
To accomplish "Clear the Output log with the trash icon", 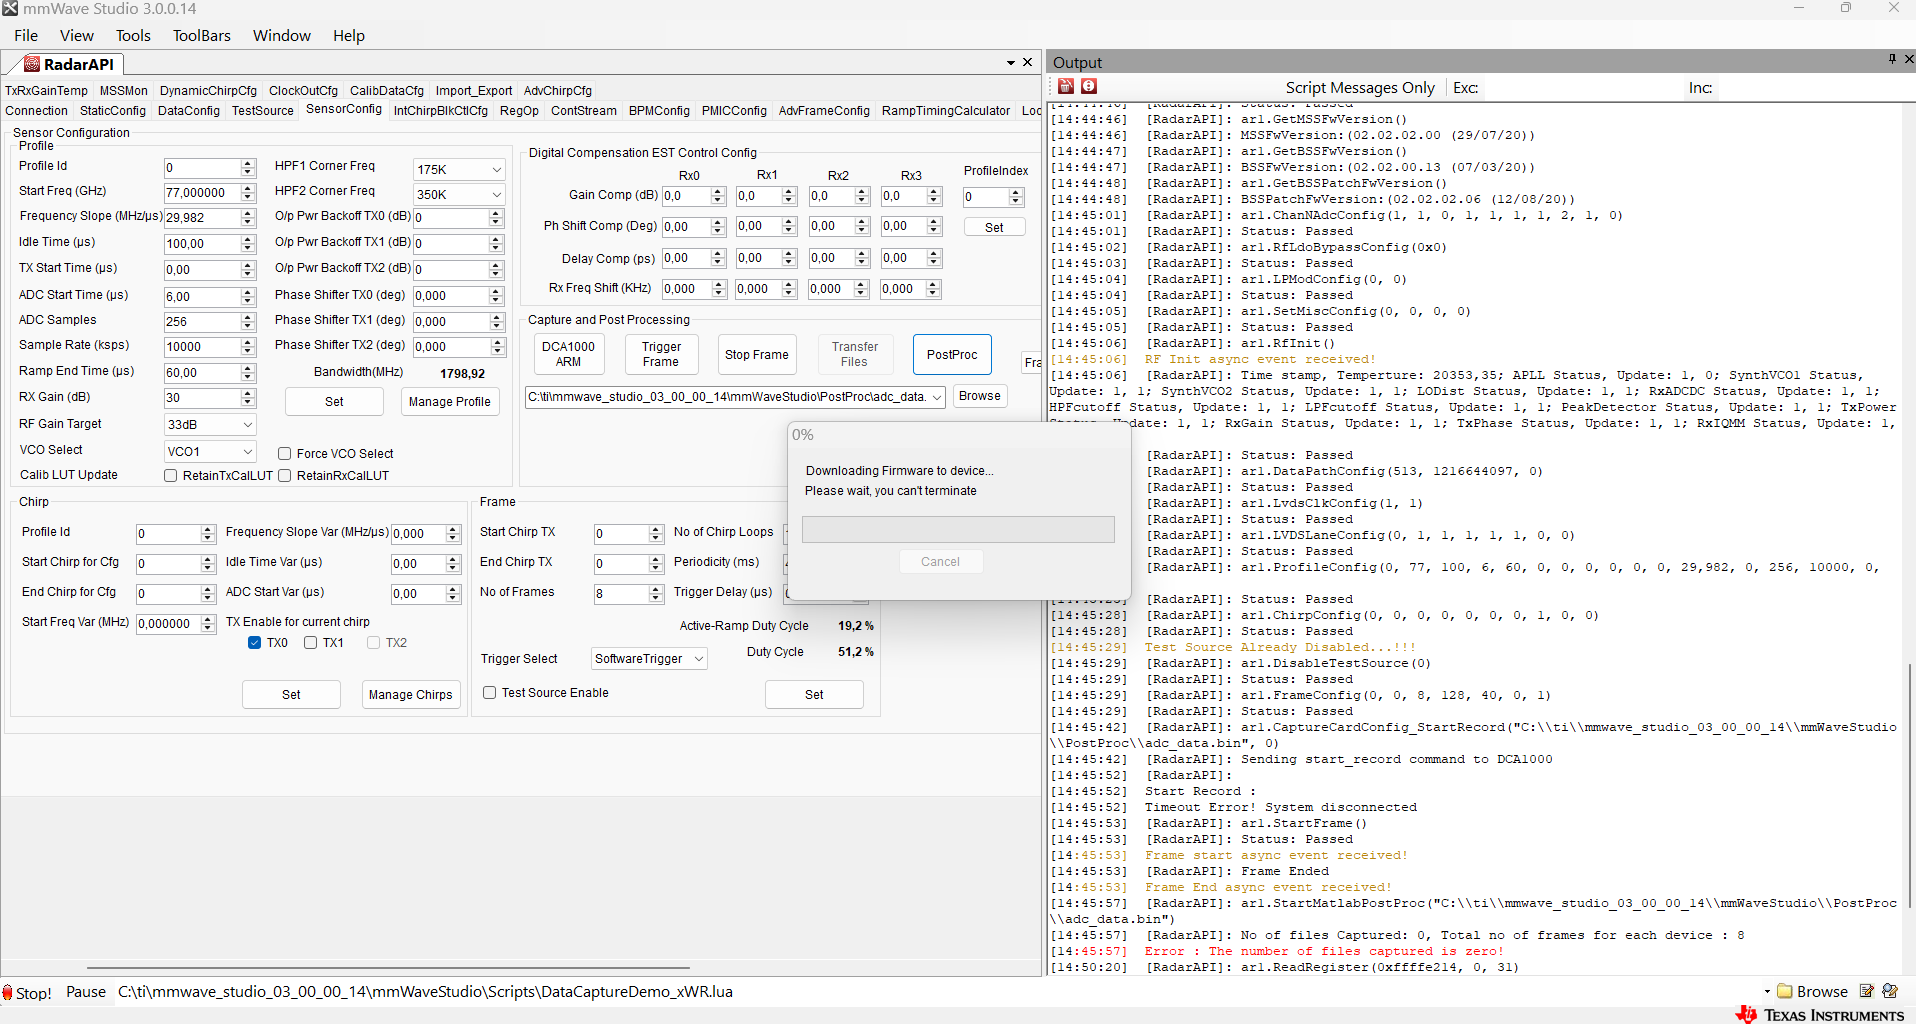I will pyautogui.click(x=1066, y=87).
